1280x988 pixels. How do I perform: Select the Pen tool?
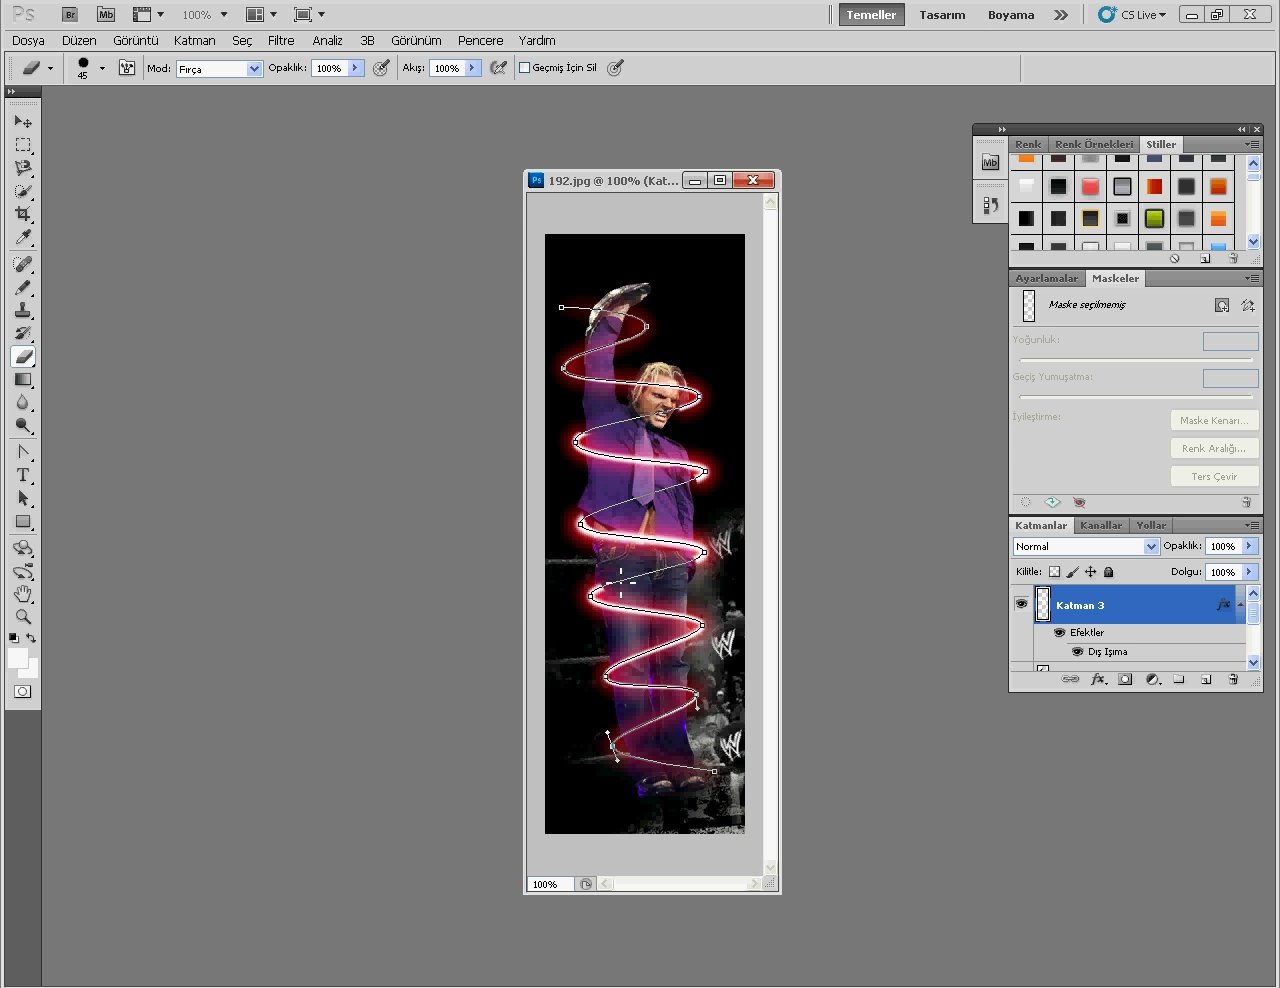click(x=23, y=452)
